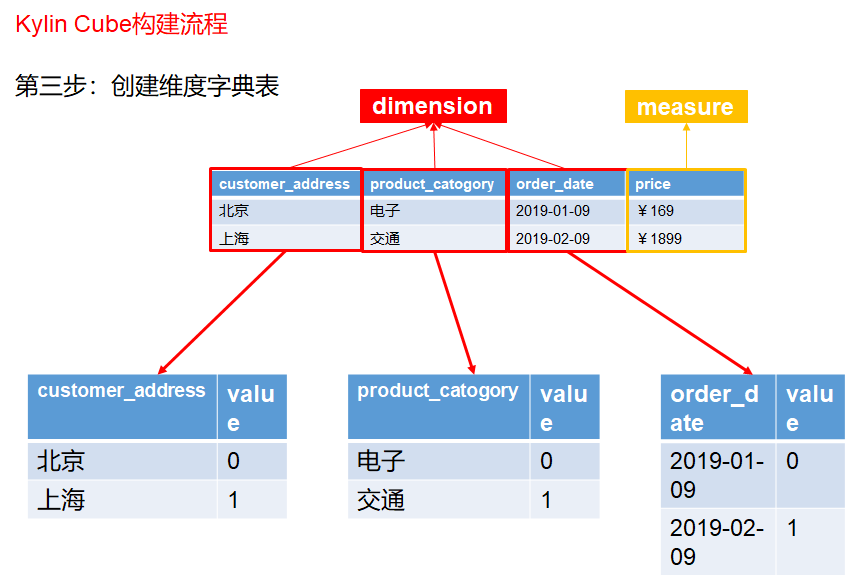Image resolution: width=848 pixels, height=585 pixels.
Task: Select 'product_catogory' header in the four-column source table
Action: 432,184
